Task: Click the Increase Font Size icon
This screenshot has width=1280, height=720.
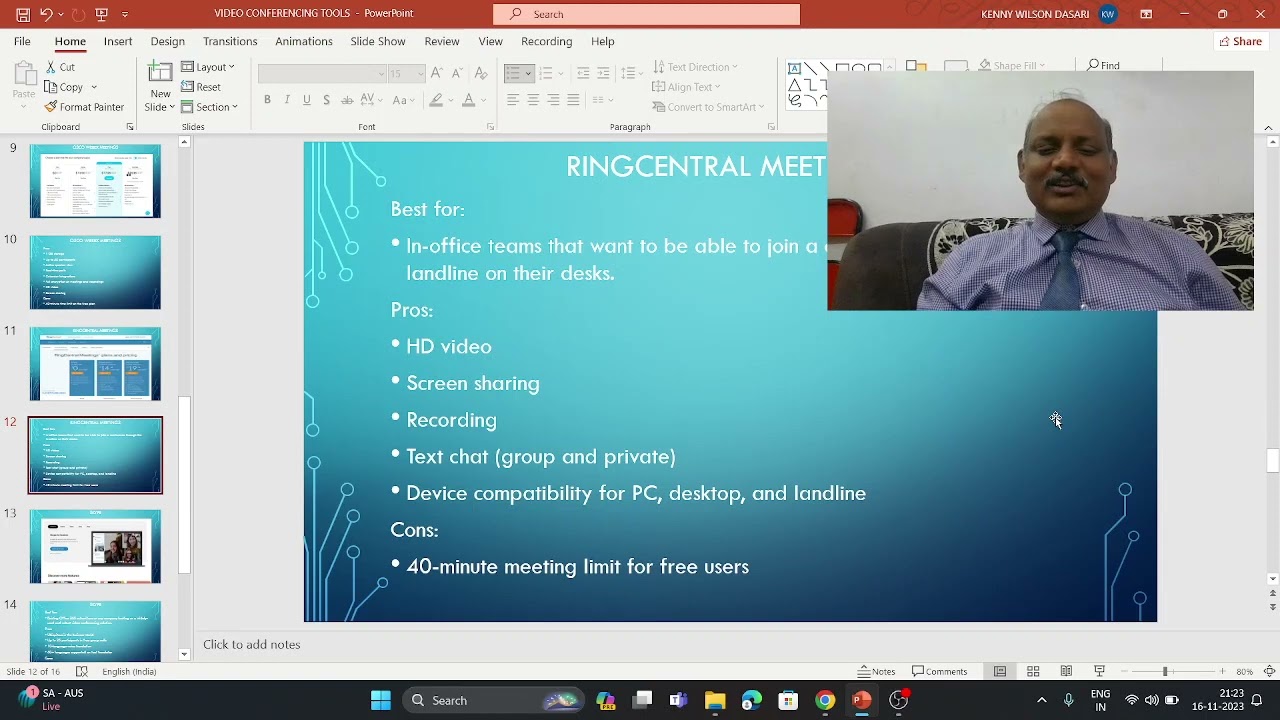Action: (436, 73)
